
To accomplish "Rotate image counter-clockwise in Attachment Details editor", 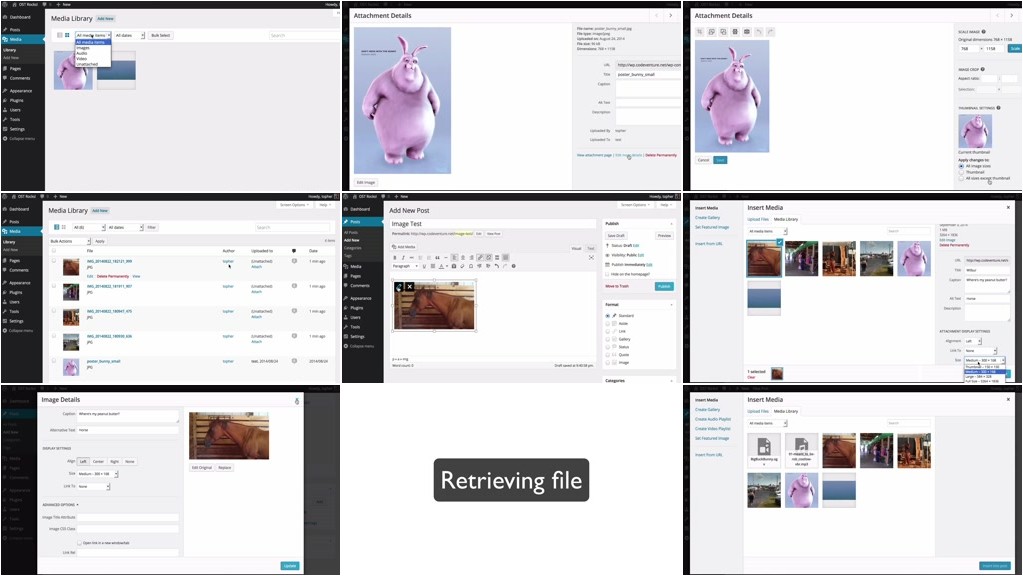I will (x=711, y=31).
